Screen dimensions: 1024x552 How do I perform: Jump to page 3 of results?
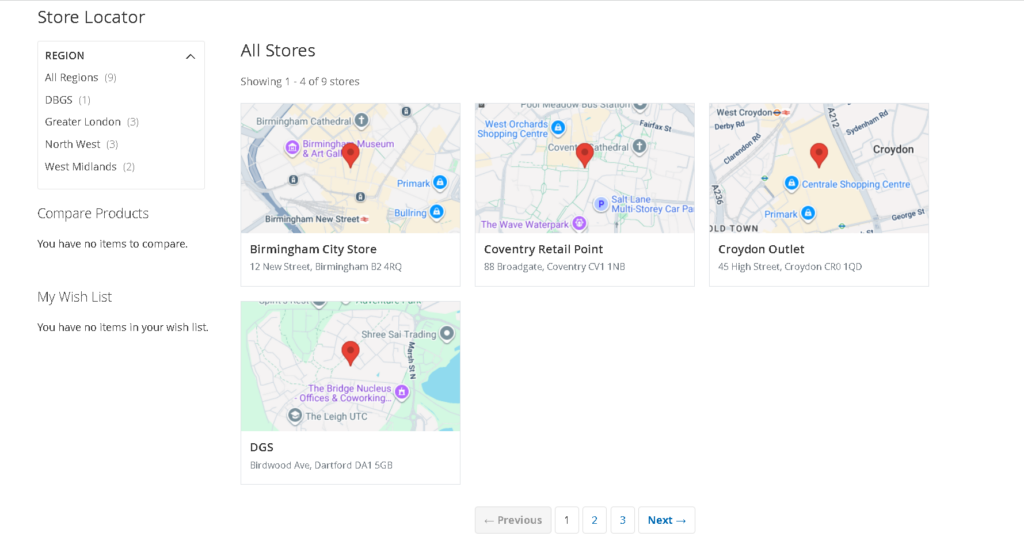(622, 520)
